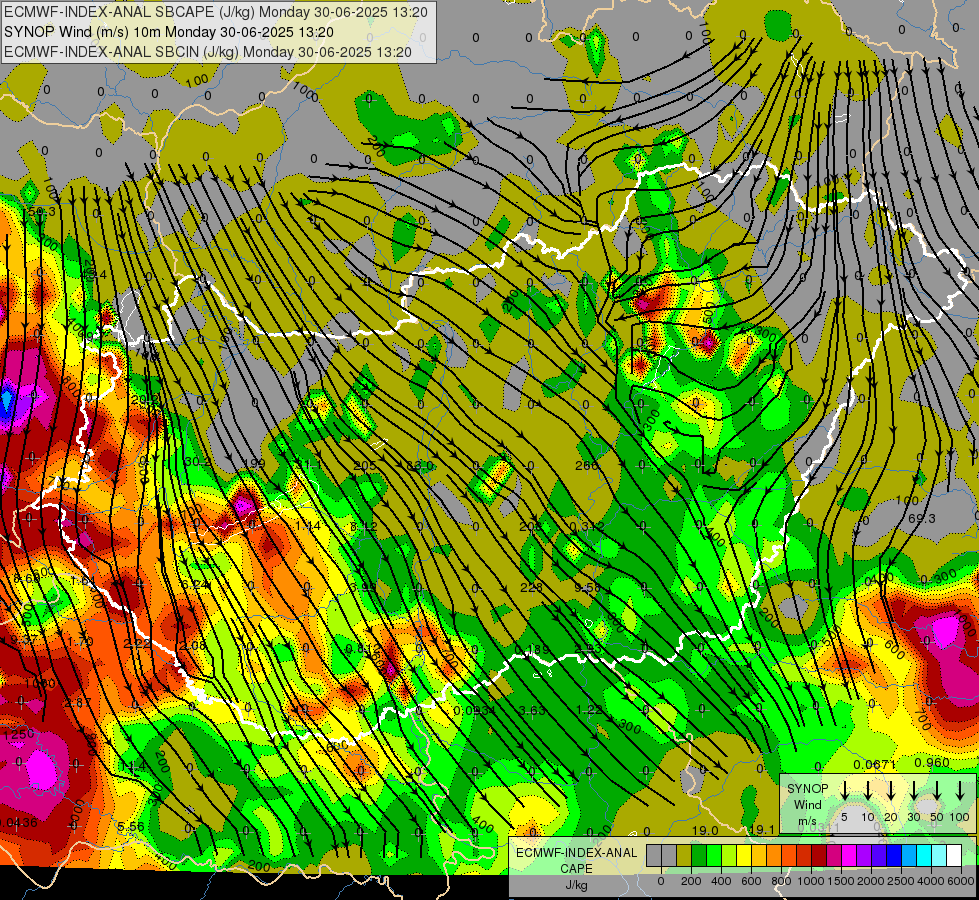Click the 4000 tick label on the CAPE scale
Image resolution: width=979 pixels, height=900 pixels.
pyautogui.click(x=931, y=881)
